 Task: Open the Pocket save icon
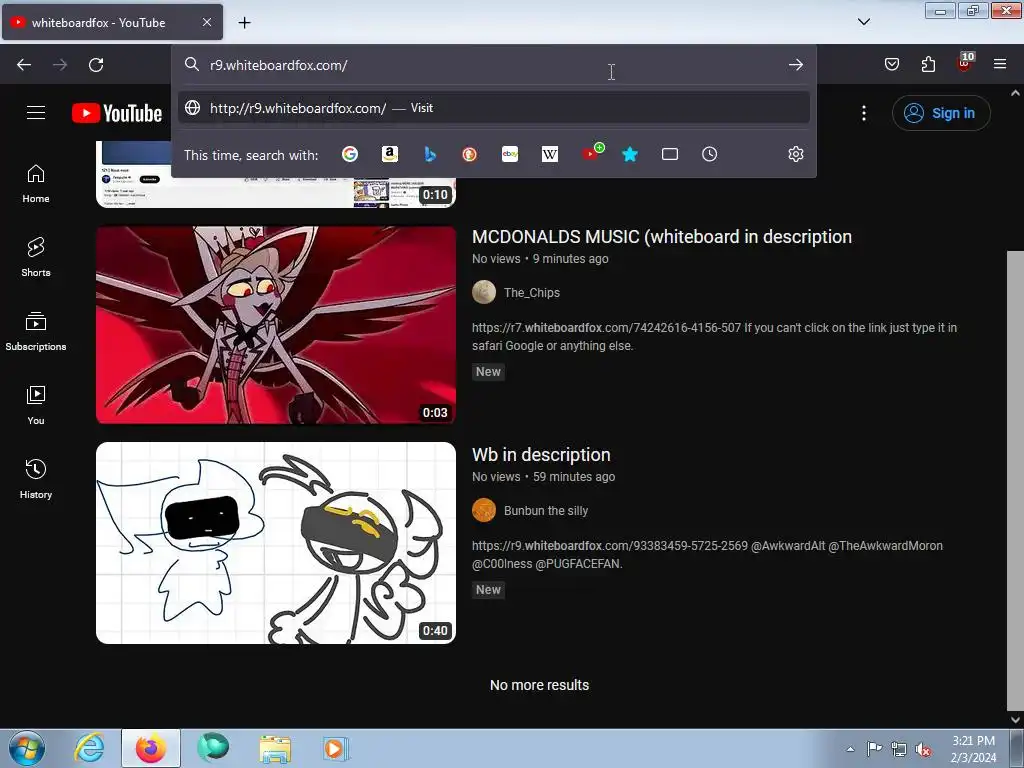pos(891,64)
